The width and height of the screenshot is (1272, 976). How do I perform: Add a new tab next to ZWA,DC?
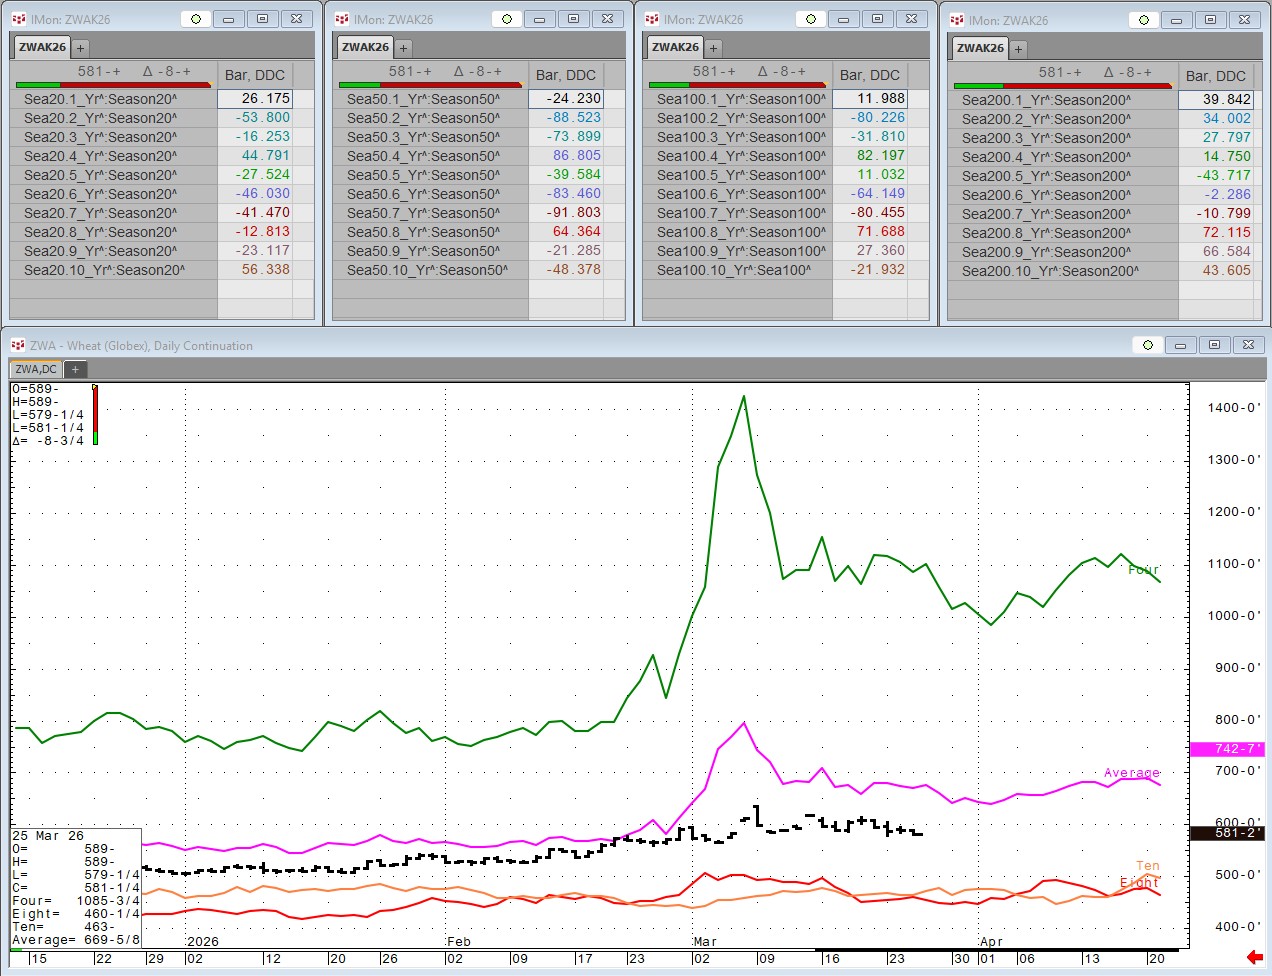(75, 370)
